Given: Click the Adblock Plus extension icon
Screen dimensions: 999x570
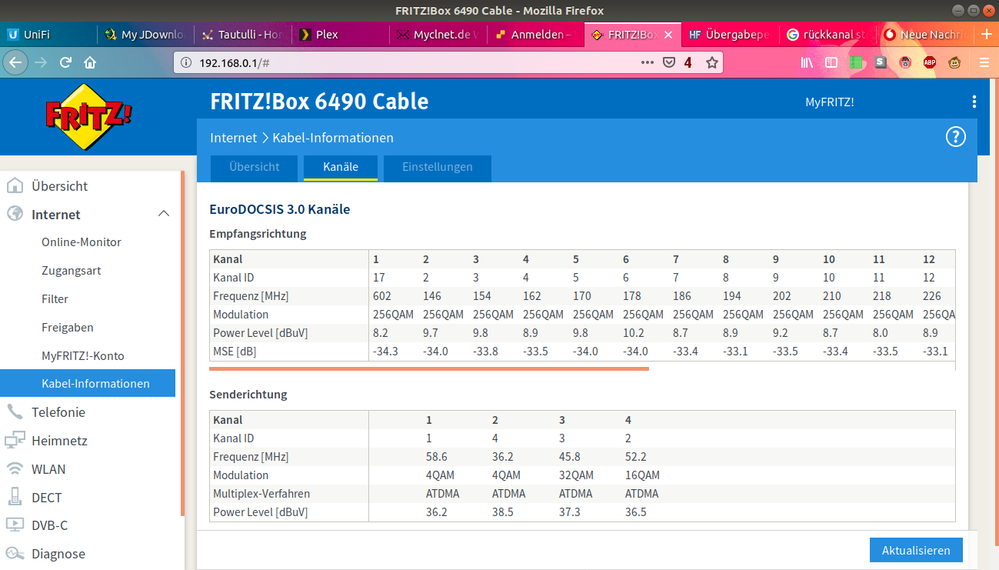Looking at the screenshot, I should pyautogui.click(x=930, y=62).
